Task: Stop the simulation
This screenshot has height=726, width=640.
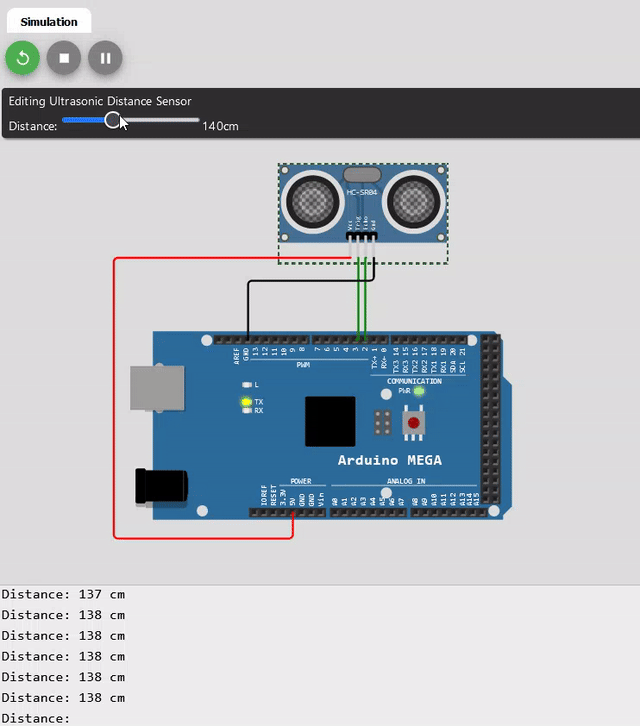Action: (x=64, y=58)
